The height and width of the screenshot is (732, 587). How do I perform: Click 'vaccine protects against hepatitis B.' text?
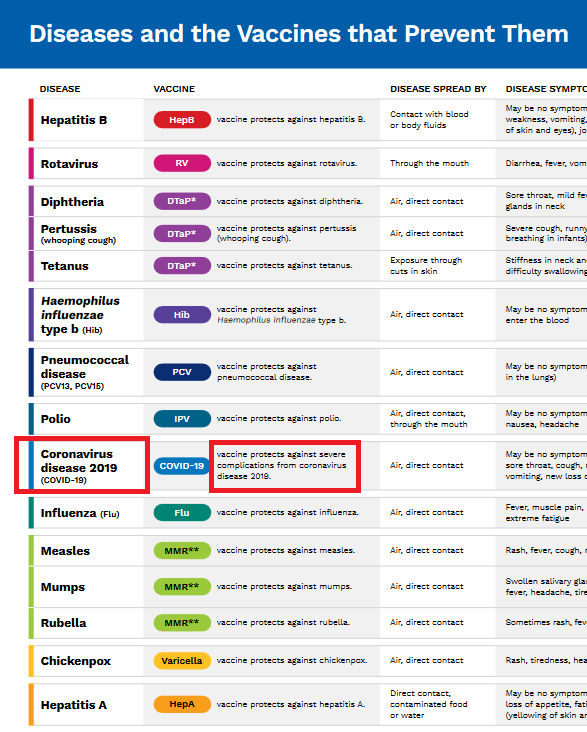[x=291, y=120]
